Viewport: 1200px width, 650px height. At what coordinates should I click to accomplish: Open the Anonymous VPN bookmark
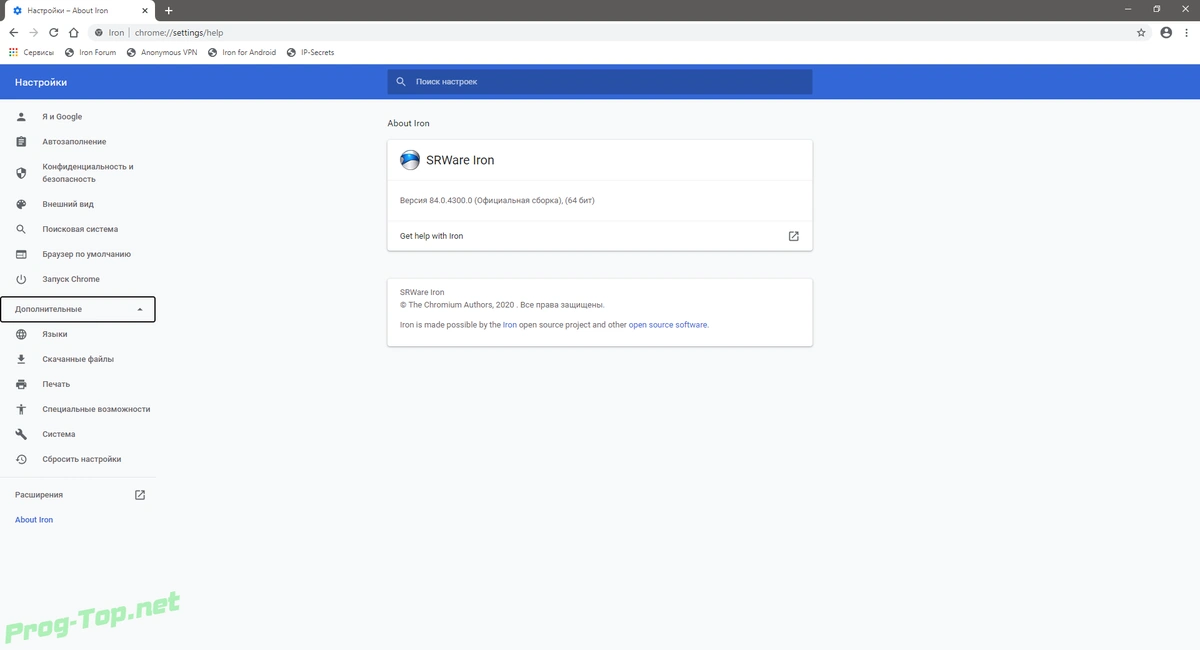pyautogui.click(x=162, y=52)
